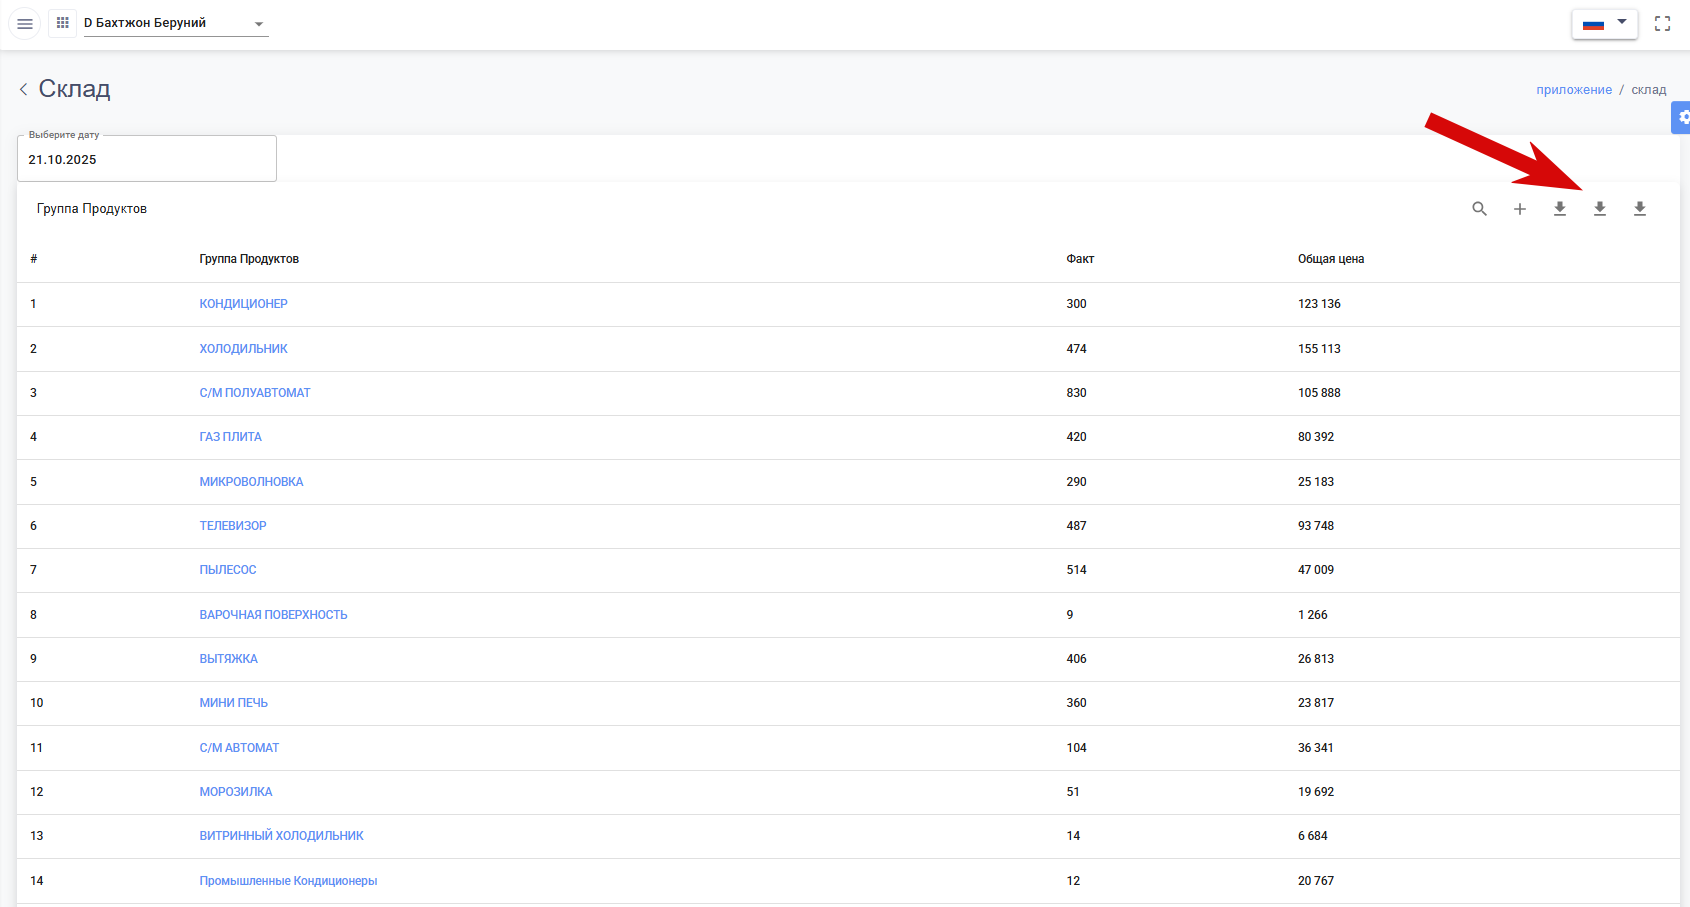Open the blue settings gear panel
The height and width of the screenshot is (907, 1690).
click(1682, 118)
